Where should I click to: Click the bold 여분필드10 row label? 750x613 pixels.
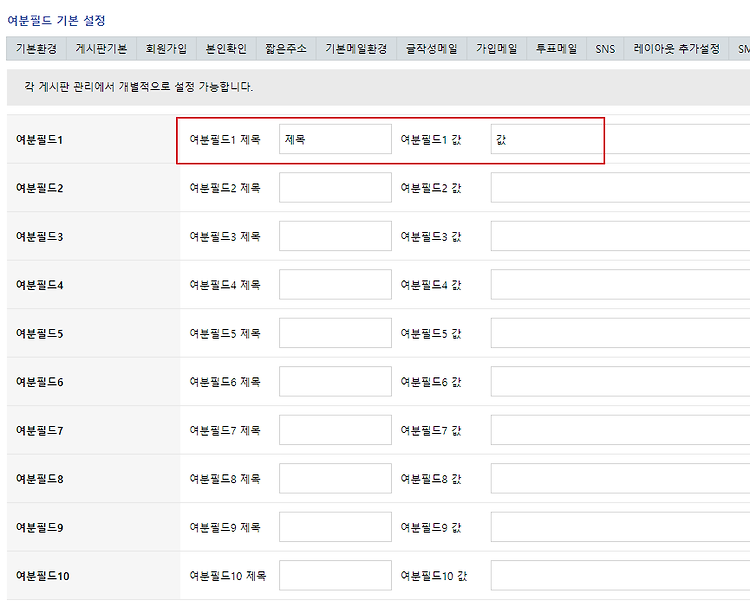(x=43, y=576)
